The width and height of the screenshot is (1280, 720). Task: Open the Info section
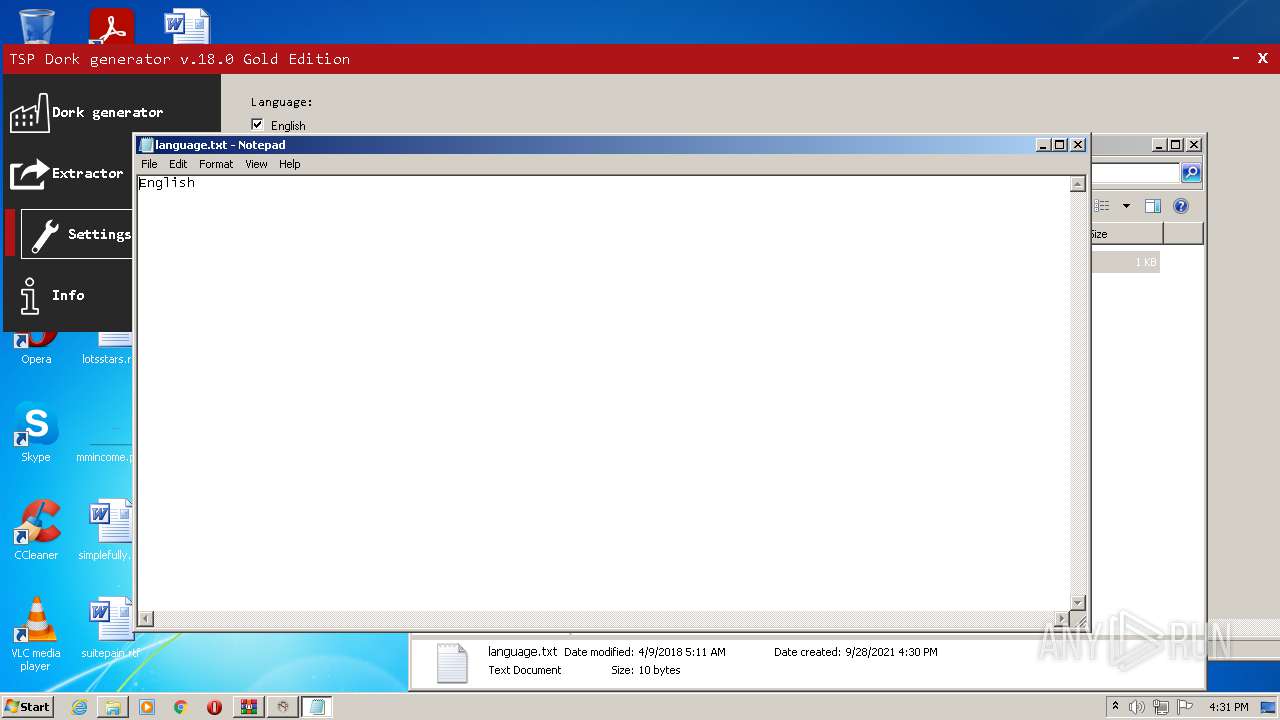68,295
